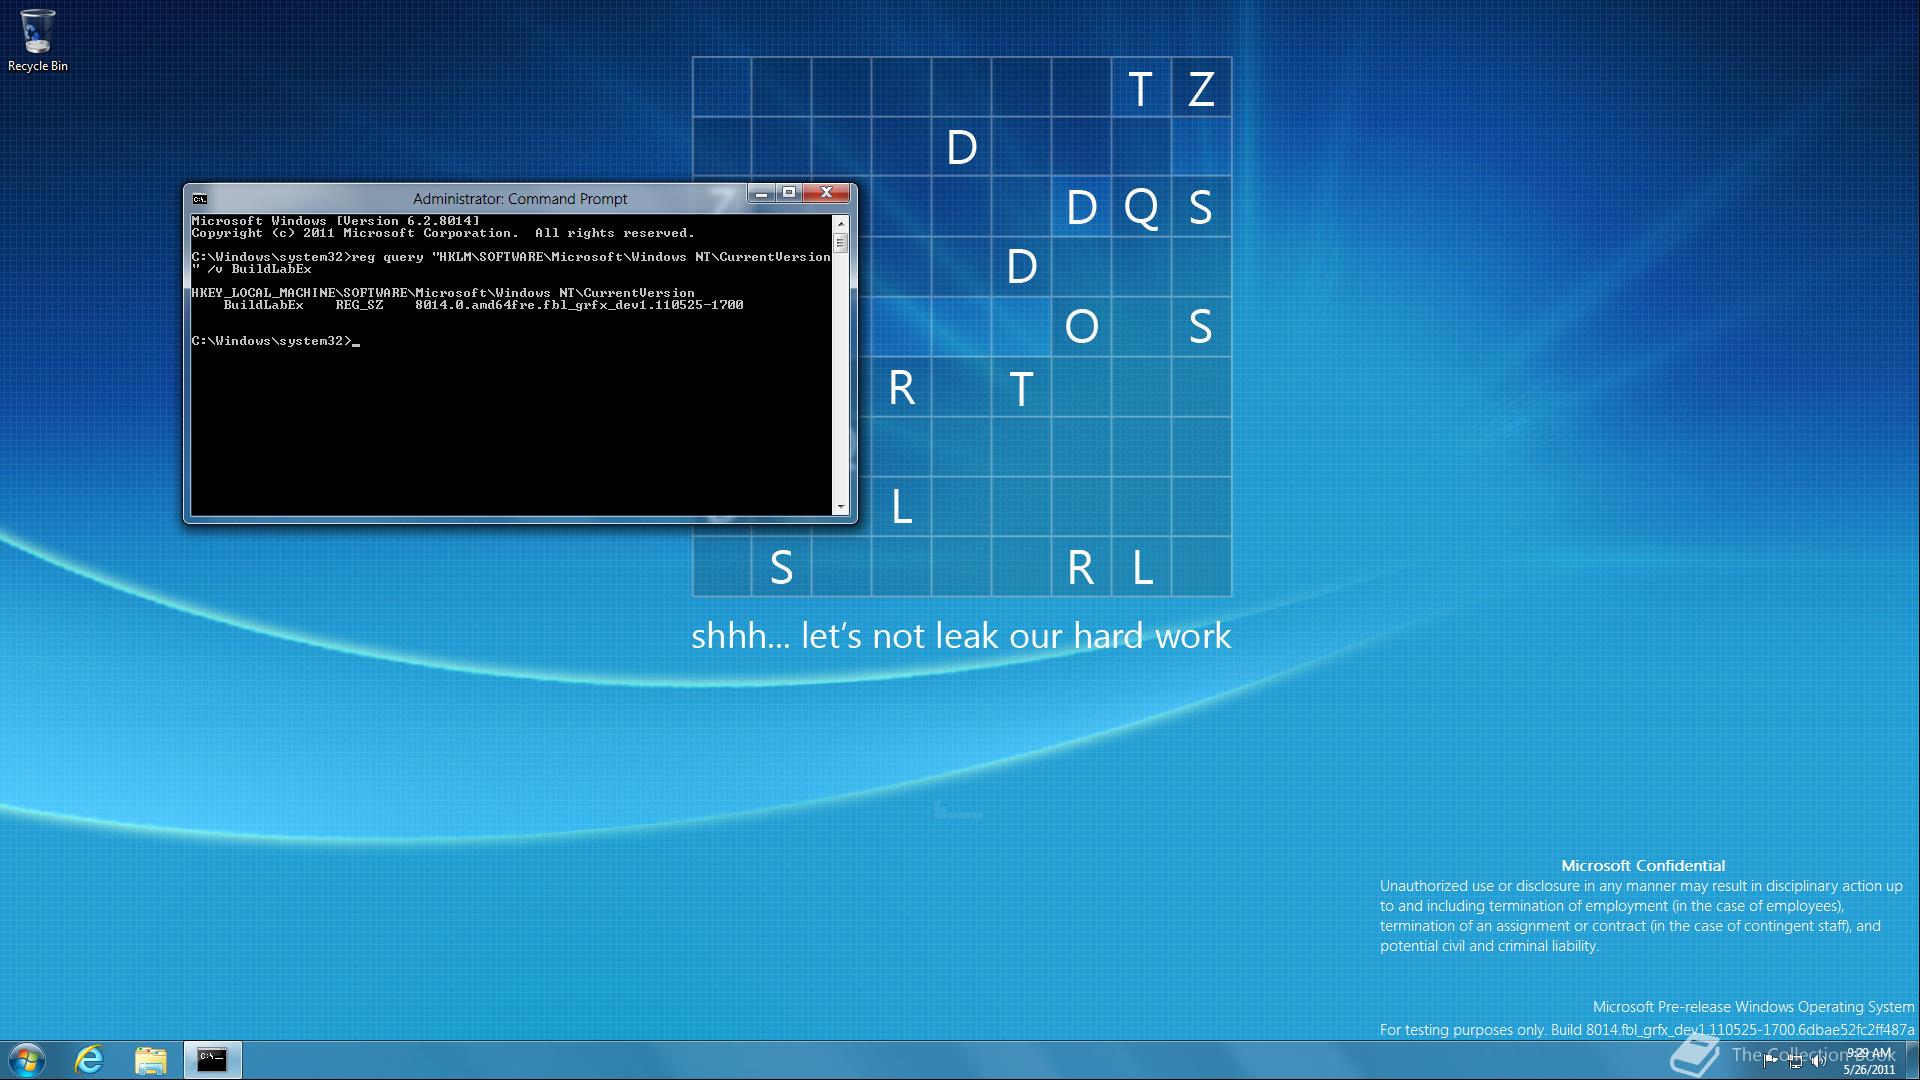Viewport: 1920px width, 1080px height.
Task: Toggle maximize on the Command Prompt window
Action: pos(789,192)
